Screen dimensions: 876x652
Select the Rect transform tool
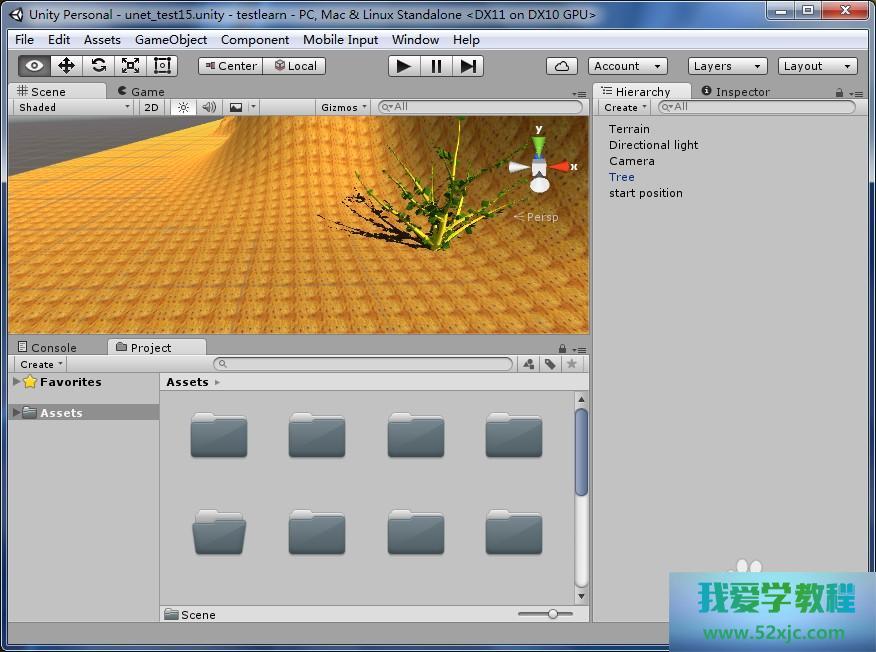(x=162, y=66)
